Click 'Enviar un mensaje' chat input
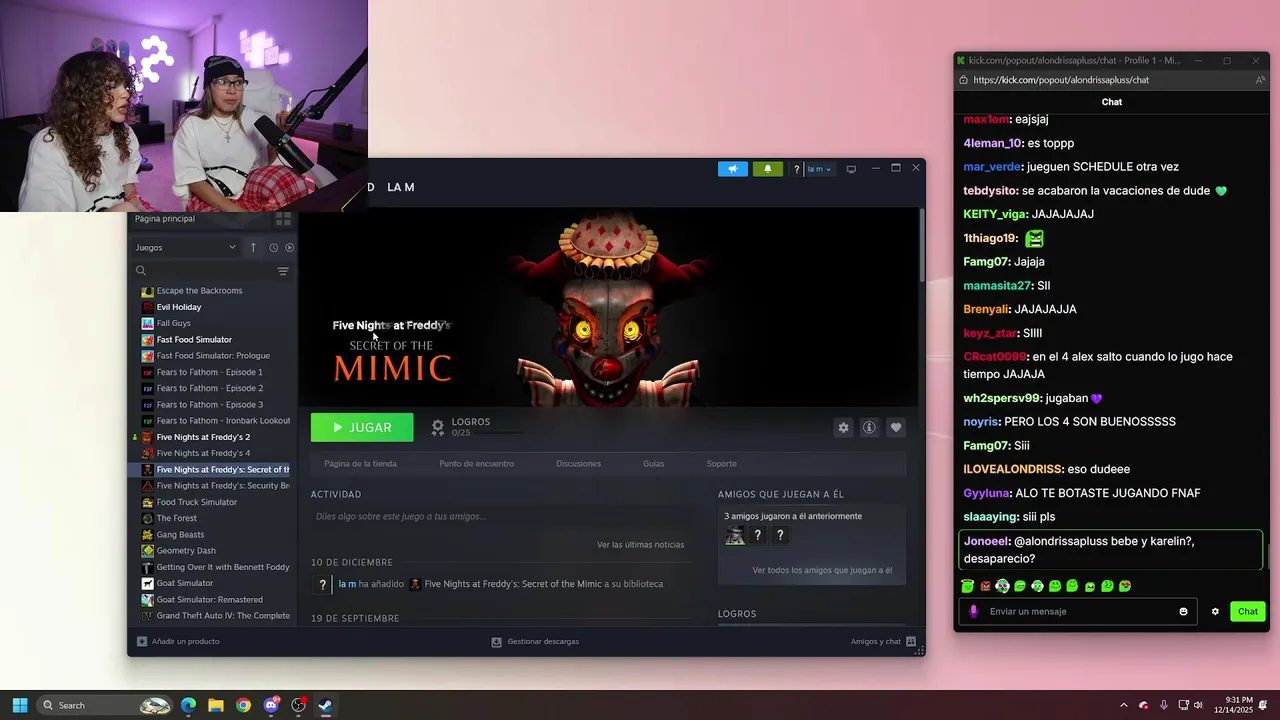This screenshot has width=1280, height=720. [x=1078, y=612]
